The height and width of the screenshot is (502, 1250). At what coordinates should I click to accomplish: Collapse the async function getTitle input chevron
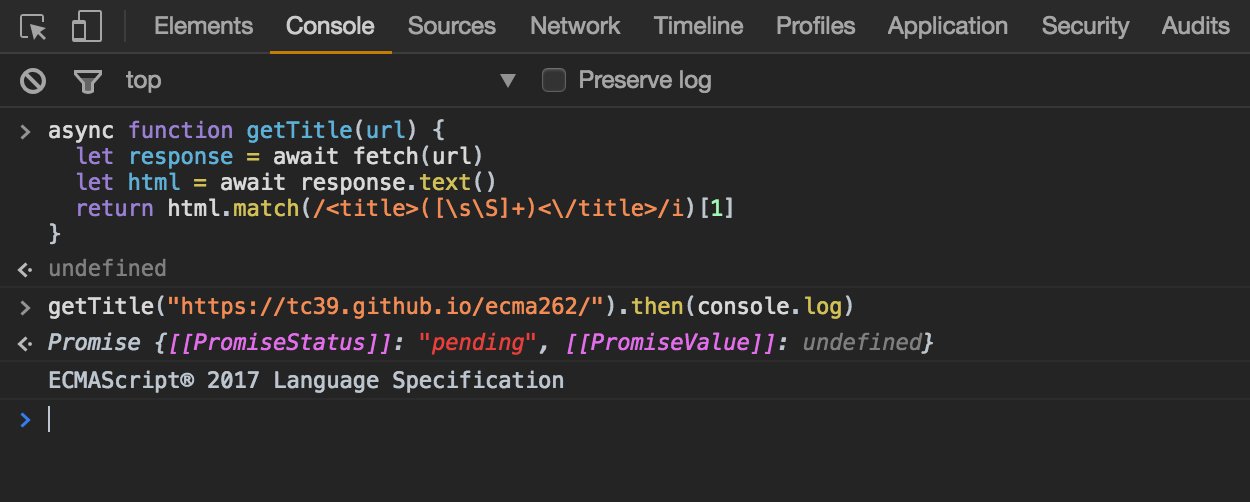point(26,131)
